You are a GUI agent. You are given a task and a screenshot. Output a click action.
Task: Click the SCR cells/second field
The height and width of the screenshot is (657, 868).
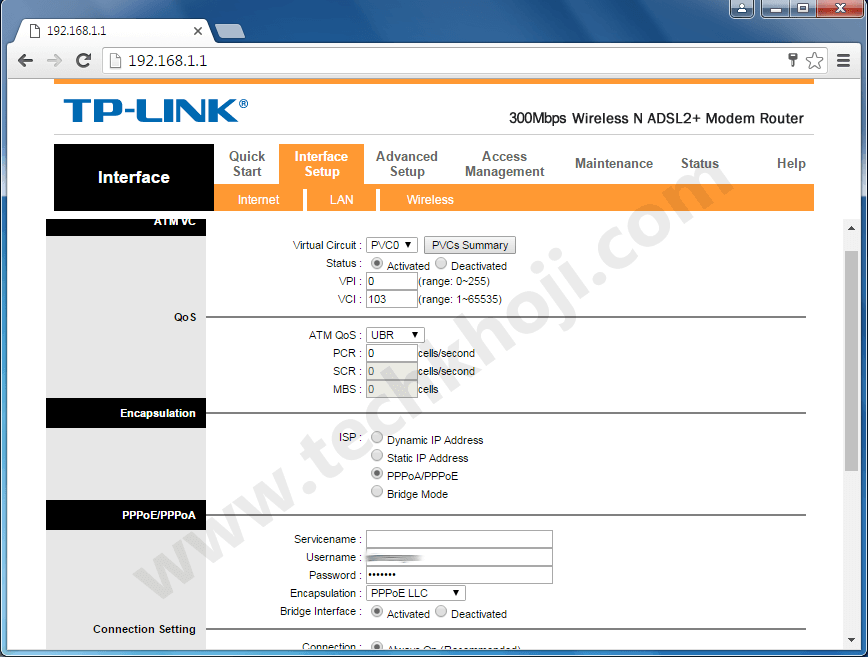coord(391,371)
